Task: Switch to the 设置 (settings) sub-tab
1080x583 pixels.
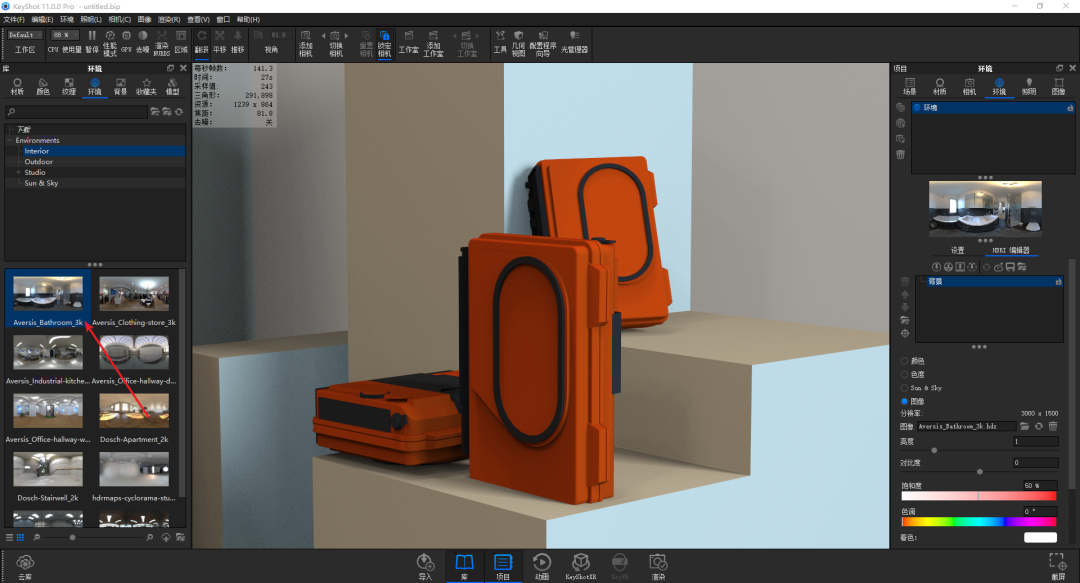Action: tap(957, 250)
